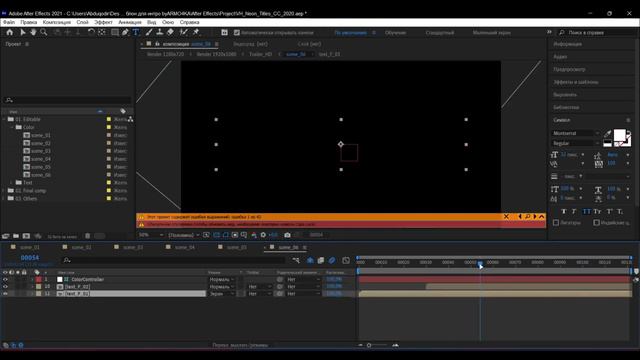
Task: Open the Файл menu
Action: 9,22
